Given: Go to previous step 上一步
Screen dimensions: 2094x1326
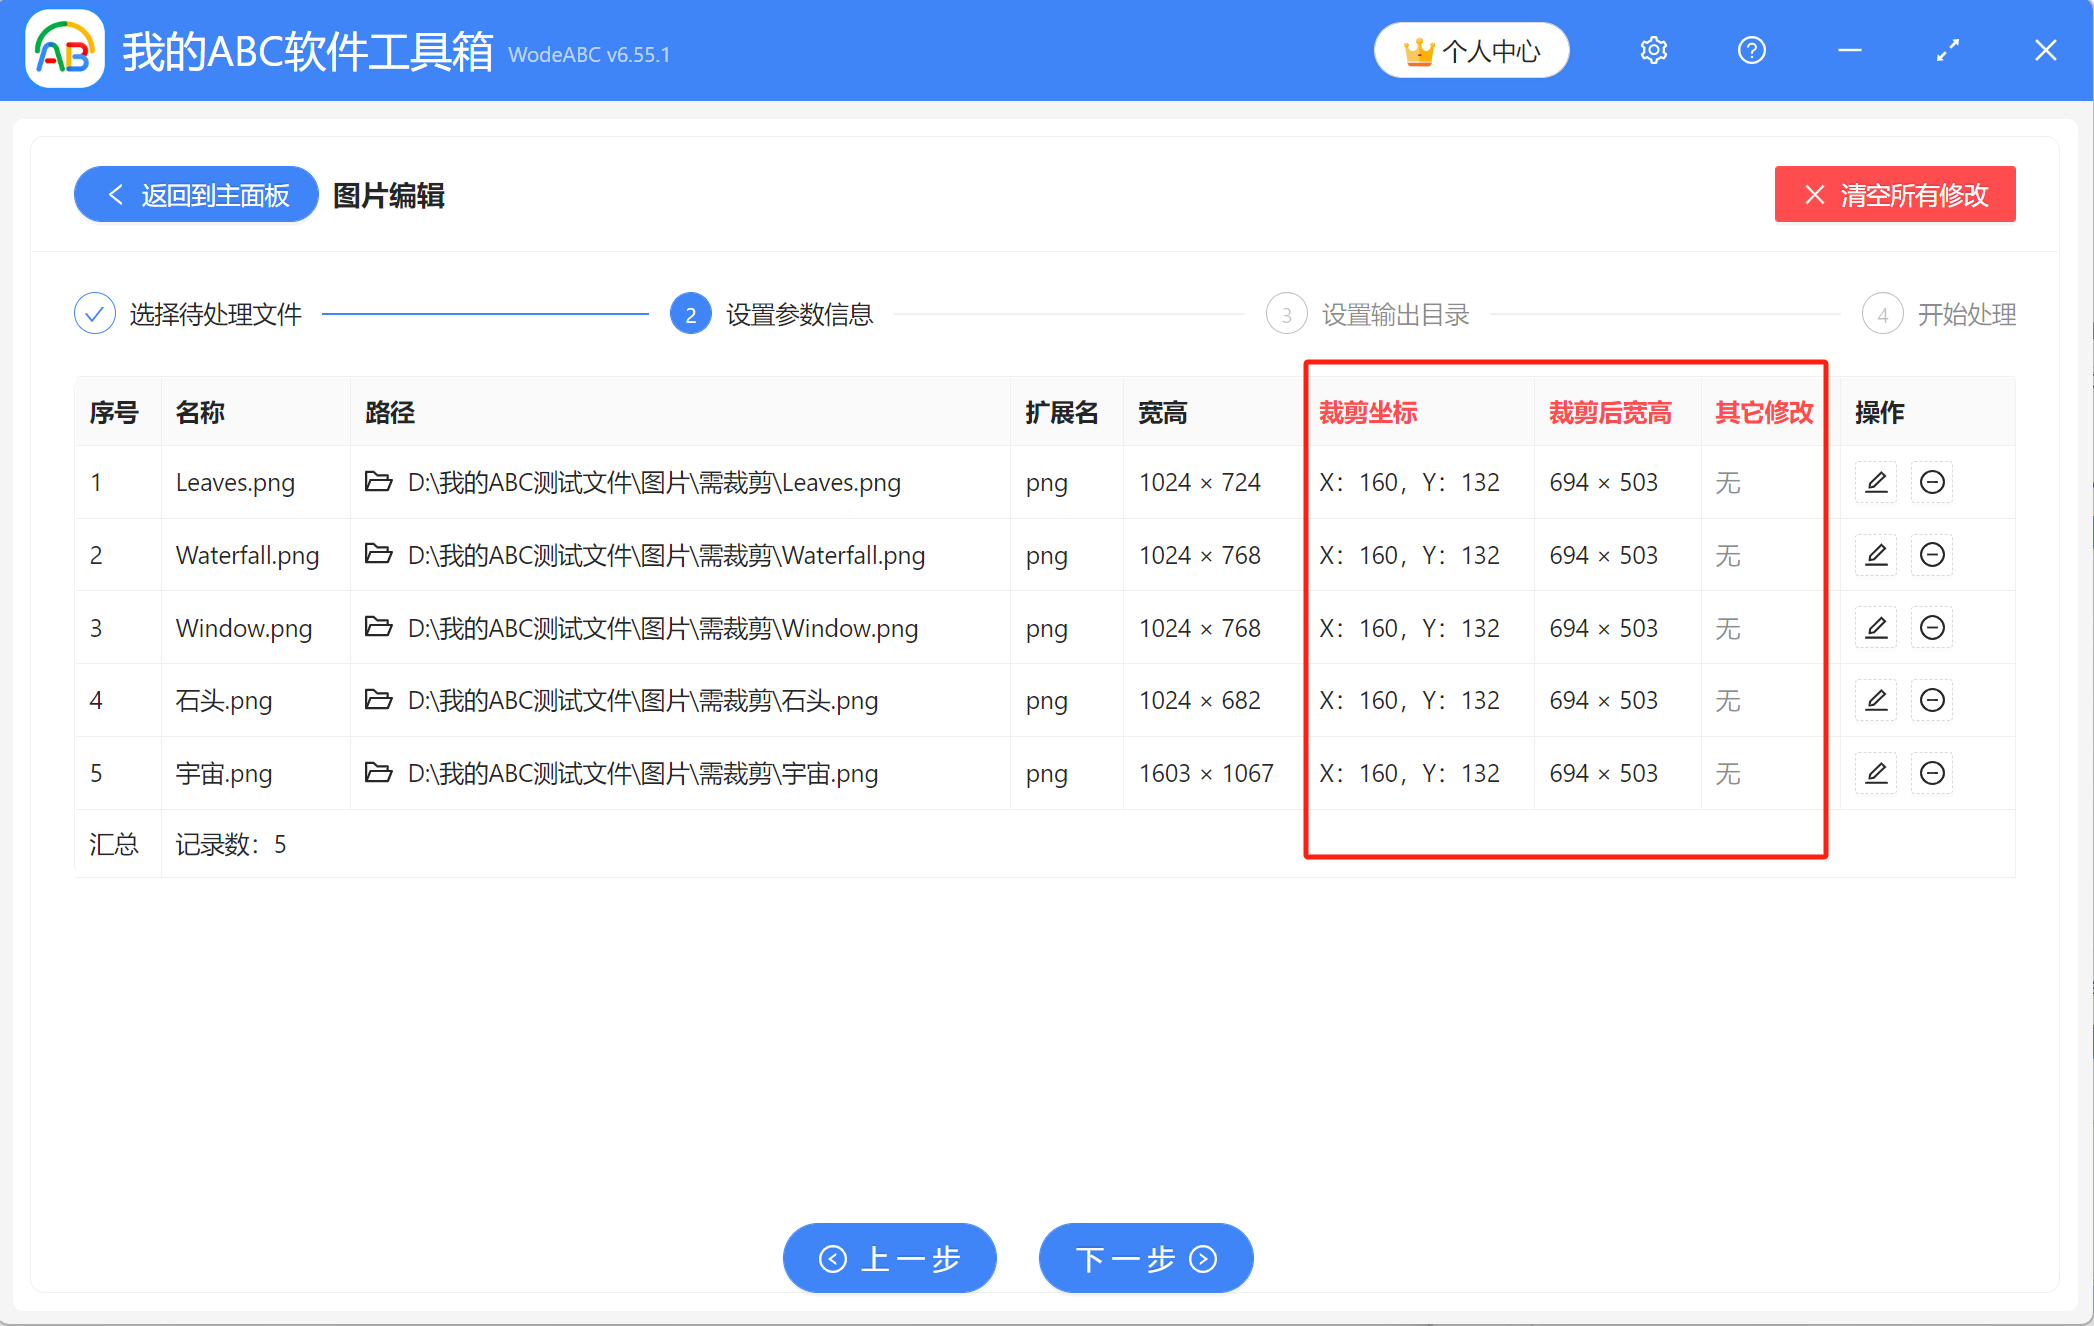Looking at the screenshot, I should point(889,1258).
